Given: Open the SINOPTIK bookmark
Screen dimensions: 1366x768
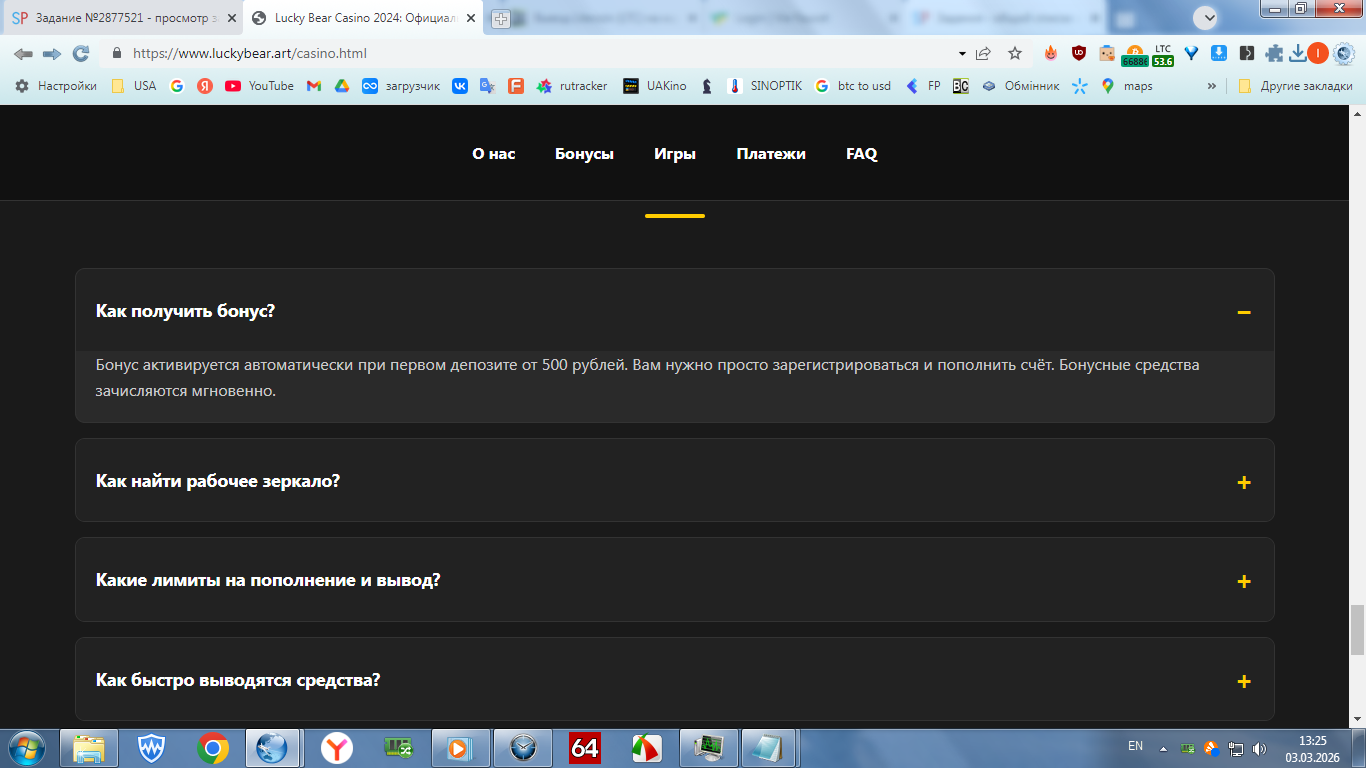Looking at the screenshot, I should [765, 86].
